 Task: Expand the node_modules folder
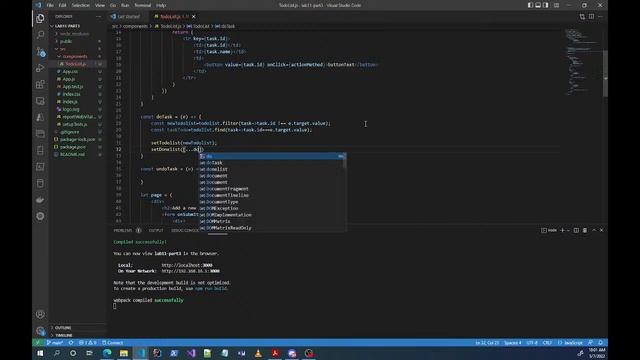coord(77,34)
